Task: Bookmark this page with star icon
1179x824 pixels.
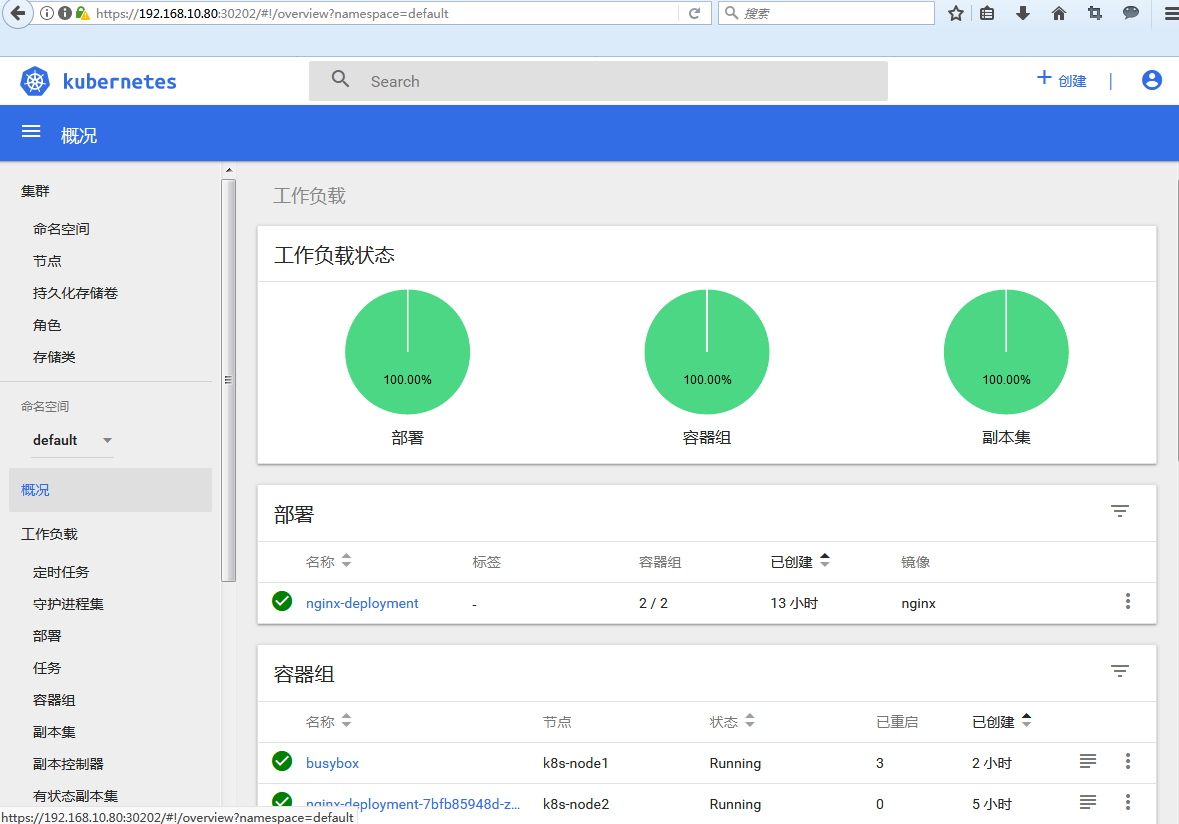Action: coord(955,14)
